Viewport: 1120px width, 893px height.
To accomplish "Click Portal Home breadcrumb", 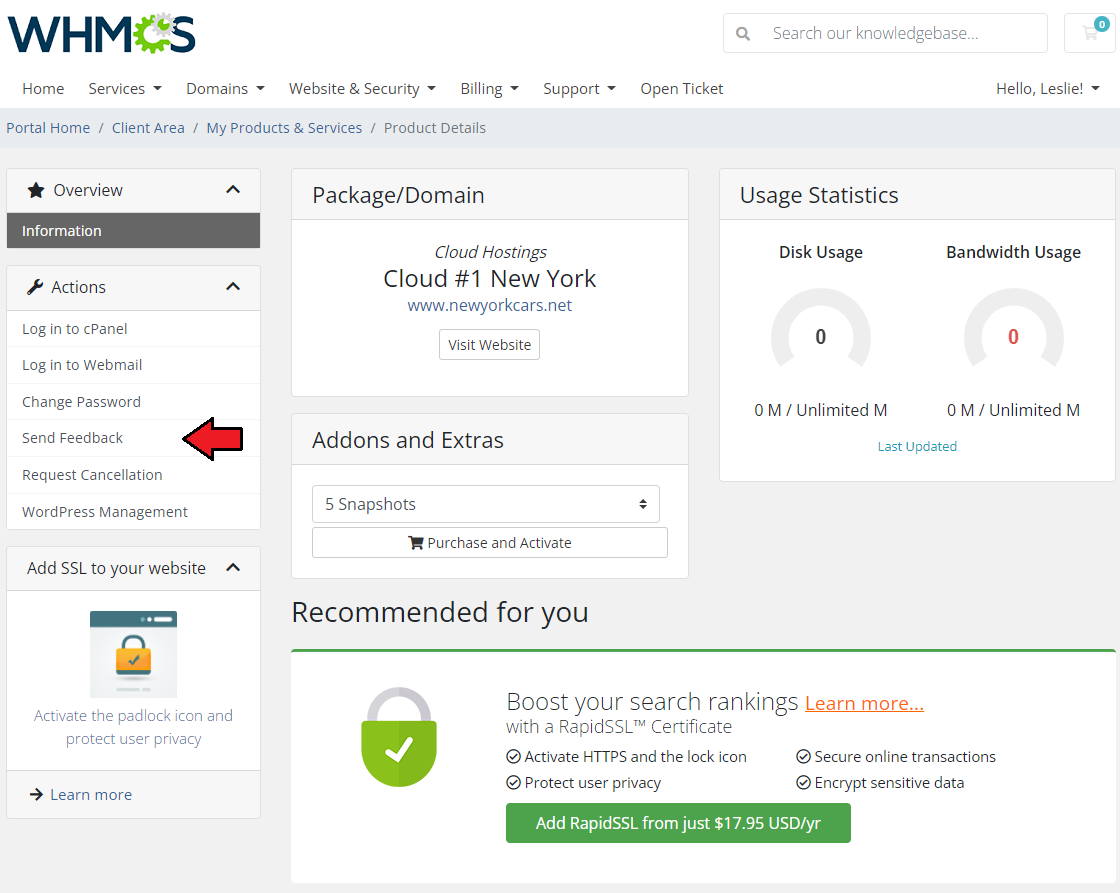I will coord(48,128).
